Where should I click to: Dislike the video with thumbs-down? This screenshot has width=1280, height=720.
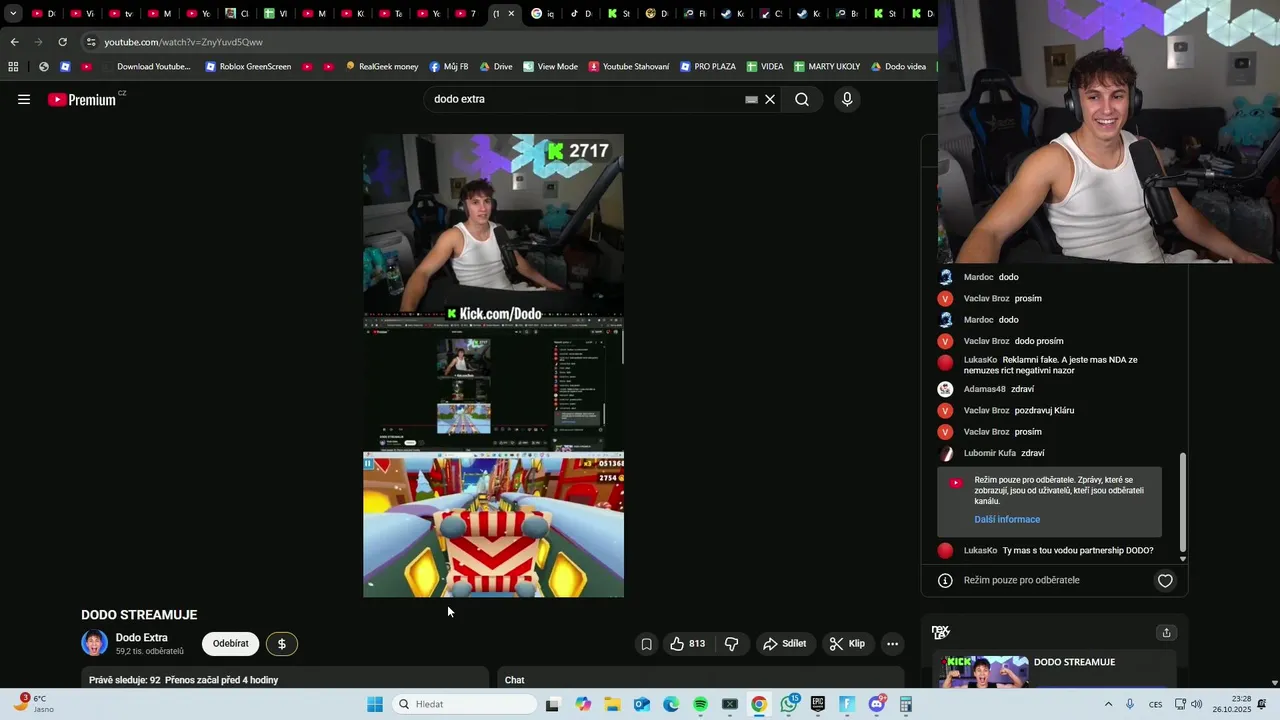tap(732, 644)
